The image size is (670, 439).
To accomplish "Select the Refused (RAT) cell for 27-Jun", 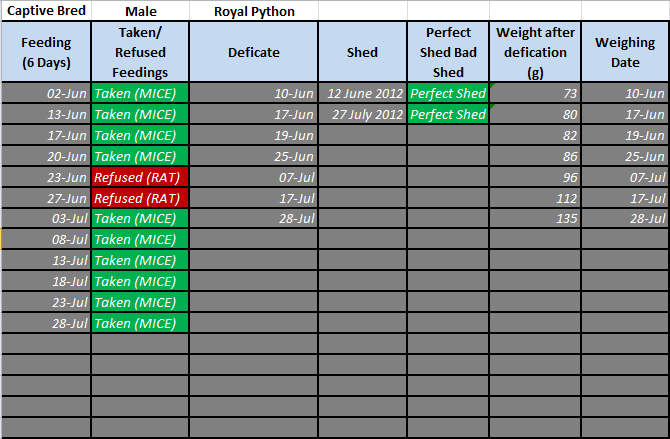I will 140,198.
